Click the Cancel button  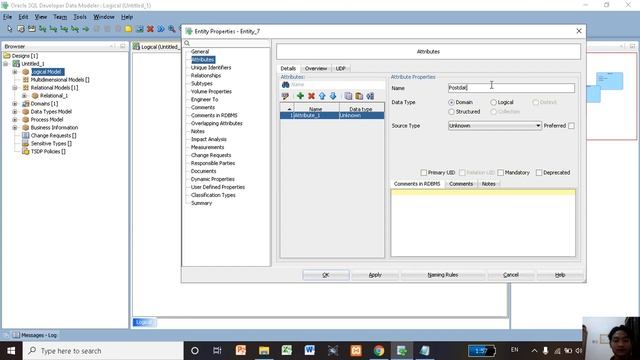[x=511, y=275]
